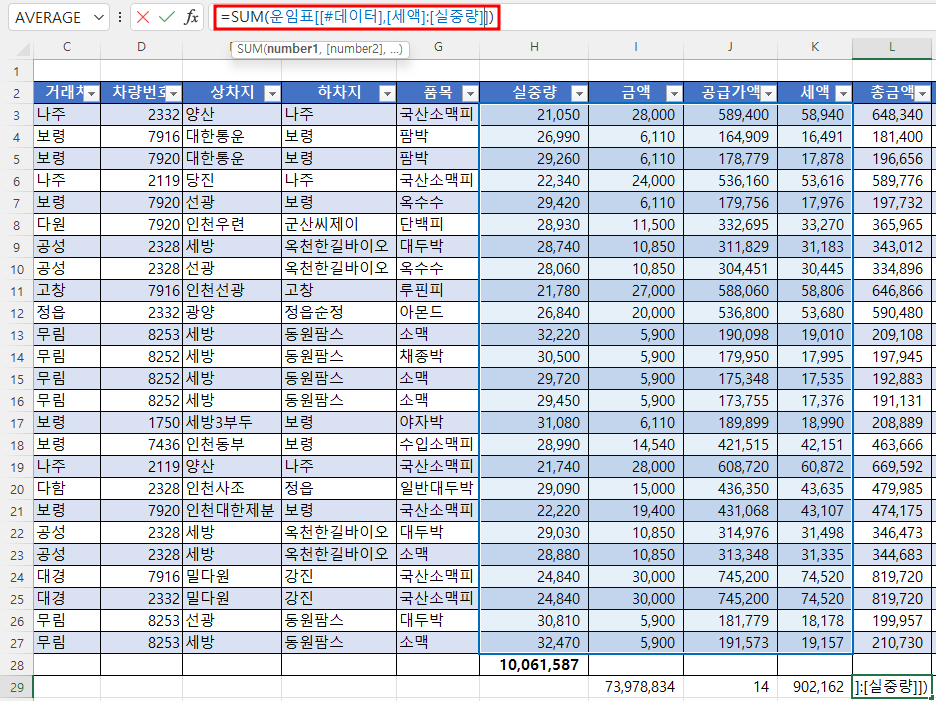The height and width of the screenshot is (701, 936).
Task: Select row header 29
Action: click(16, 687)
